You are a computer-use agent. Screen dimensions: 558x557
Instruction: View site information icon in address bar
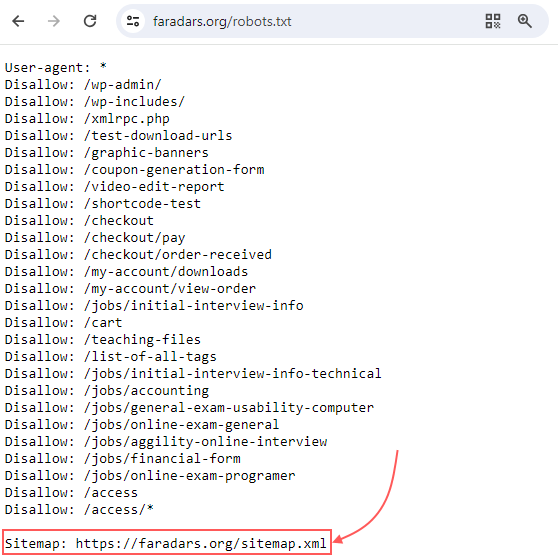pos(133,21)
